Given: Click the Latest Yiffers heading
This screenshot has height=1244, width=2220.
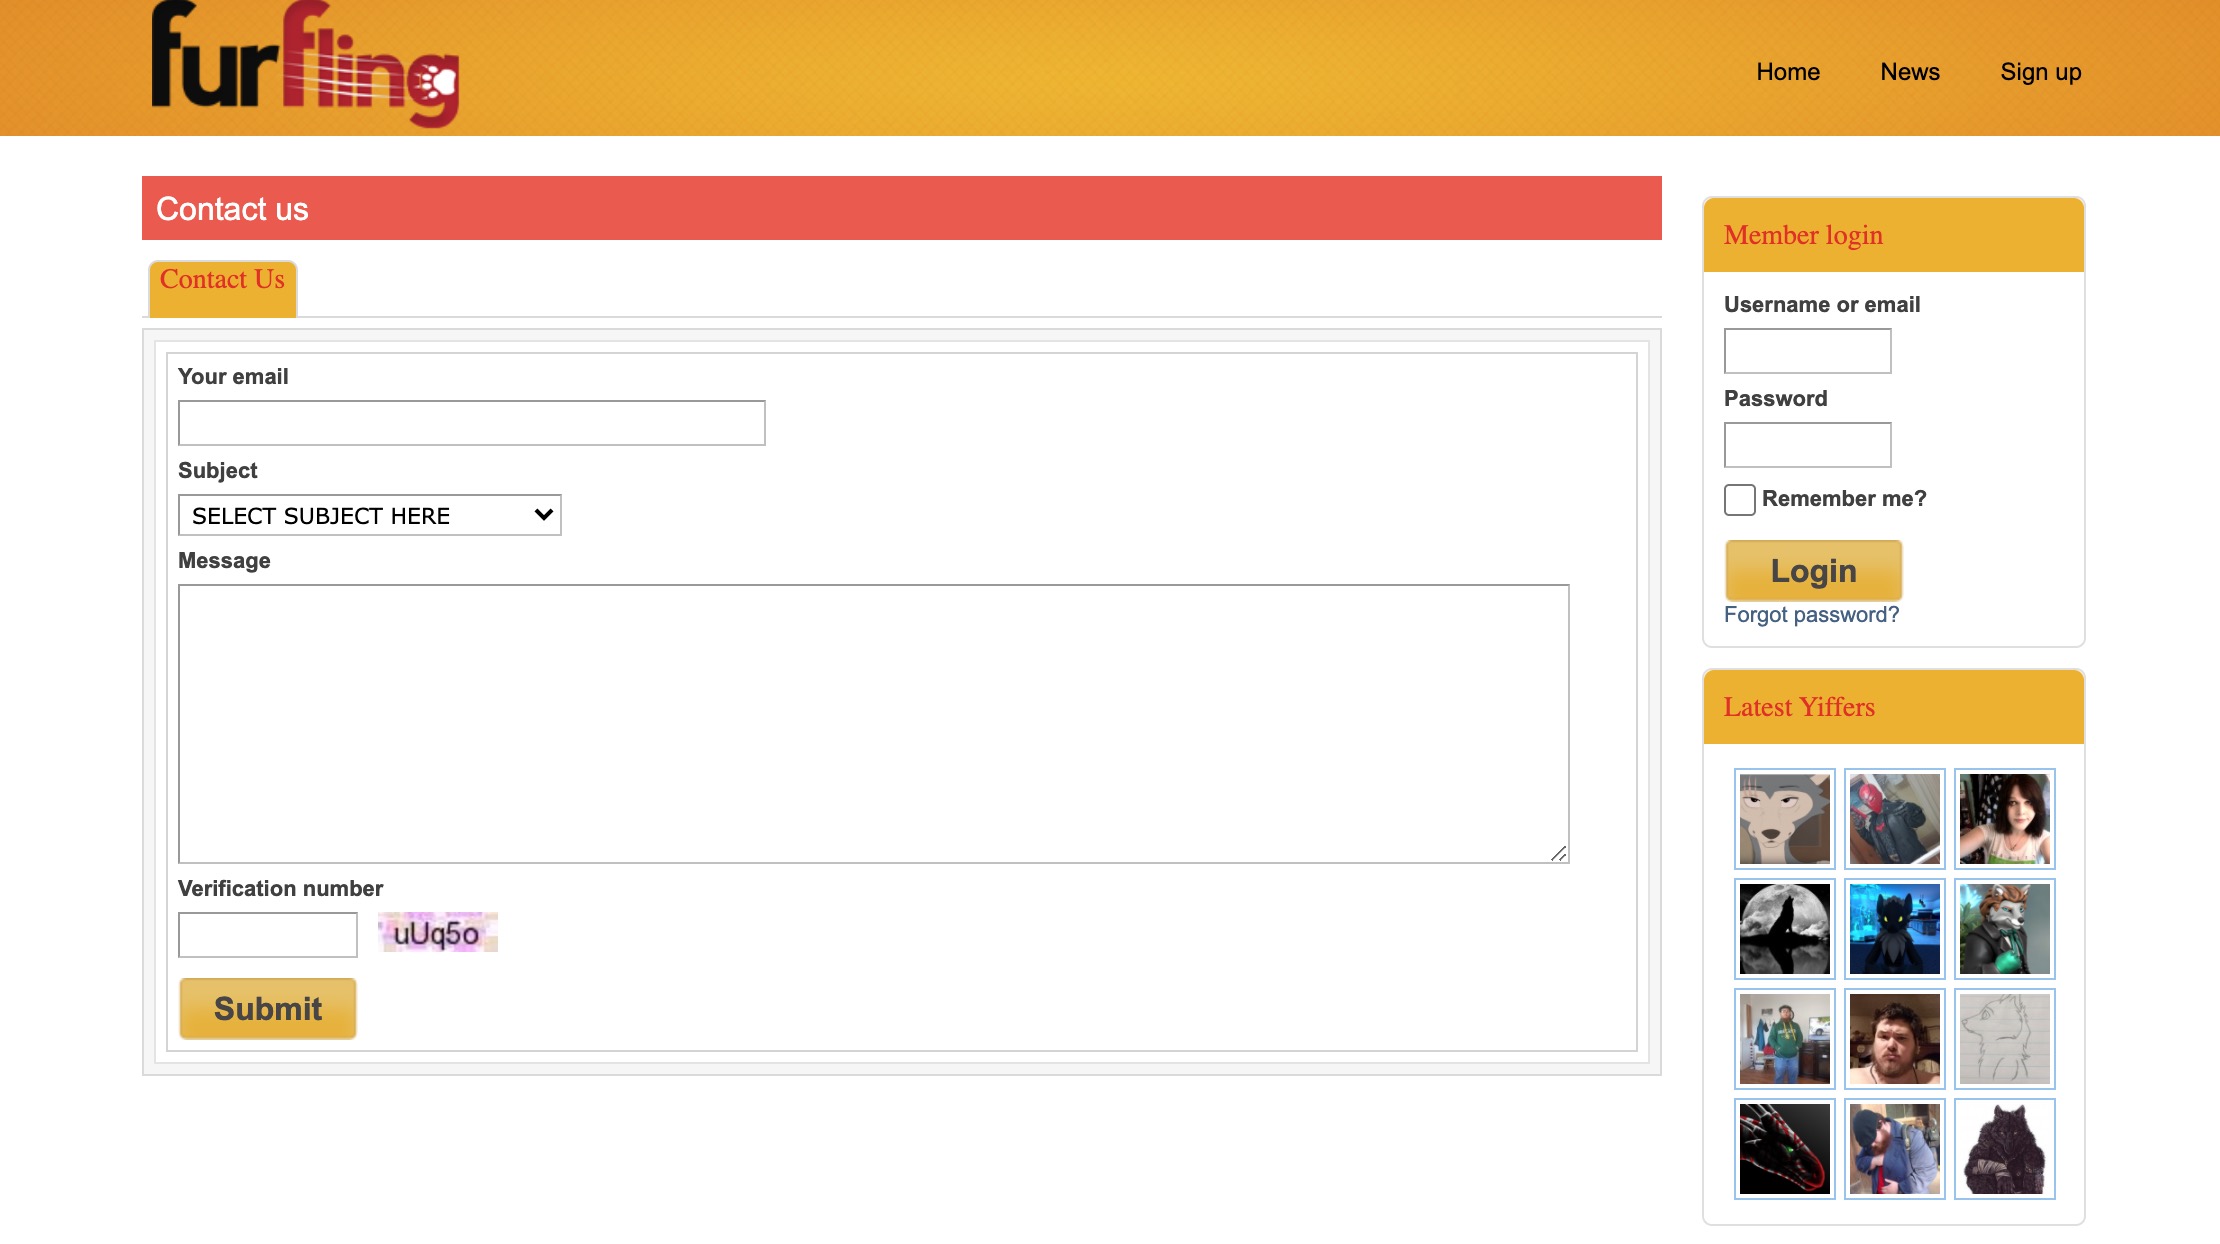Looking at the screenshot, I should click(1799, 707).
